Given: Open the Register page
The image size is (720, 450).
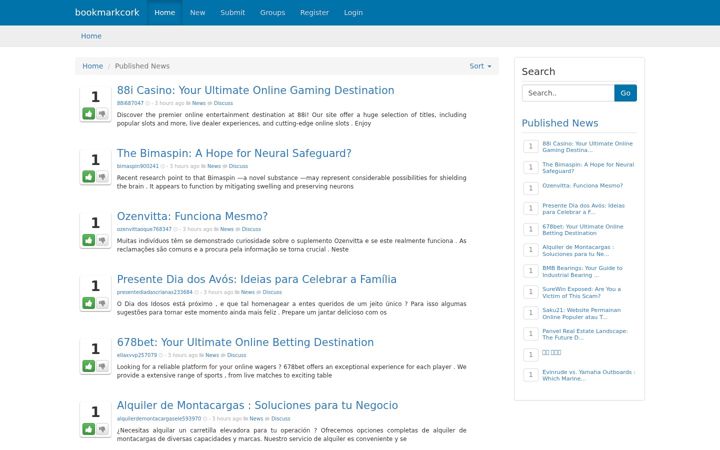Looking at the screenshot, I should pos(314,12).
